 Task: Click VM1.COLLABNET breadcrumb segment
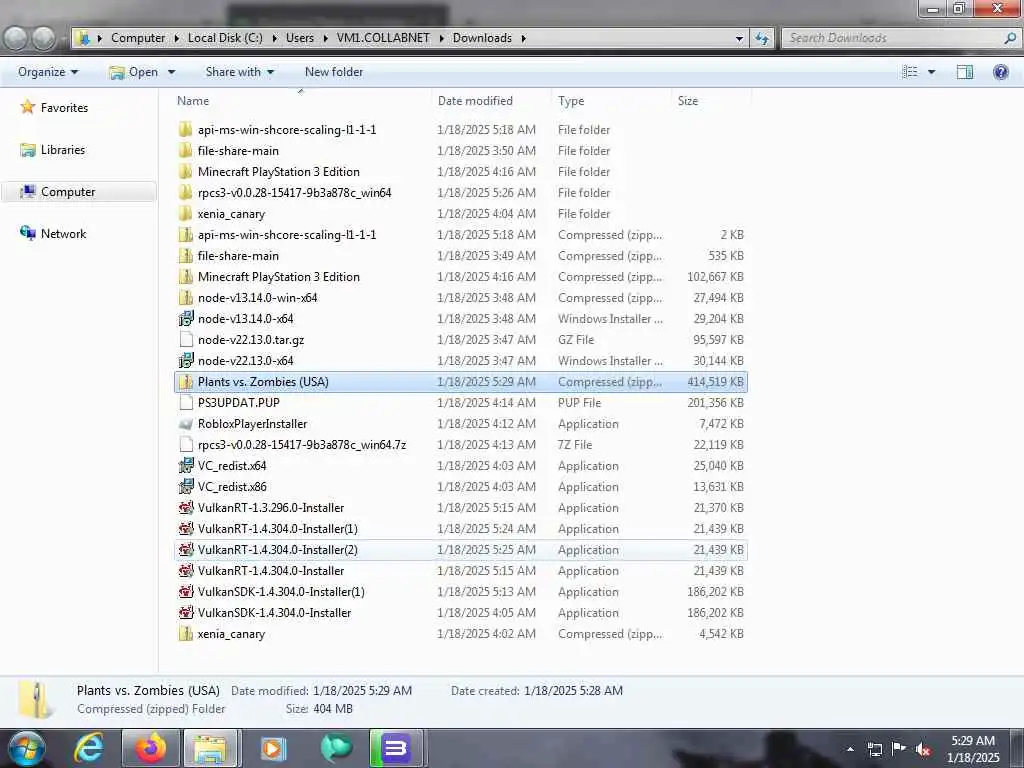(383, 38)
